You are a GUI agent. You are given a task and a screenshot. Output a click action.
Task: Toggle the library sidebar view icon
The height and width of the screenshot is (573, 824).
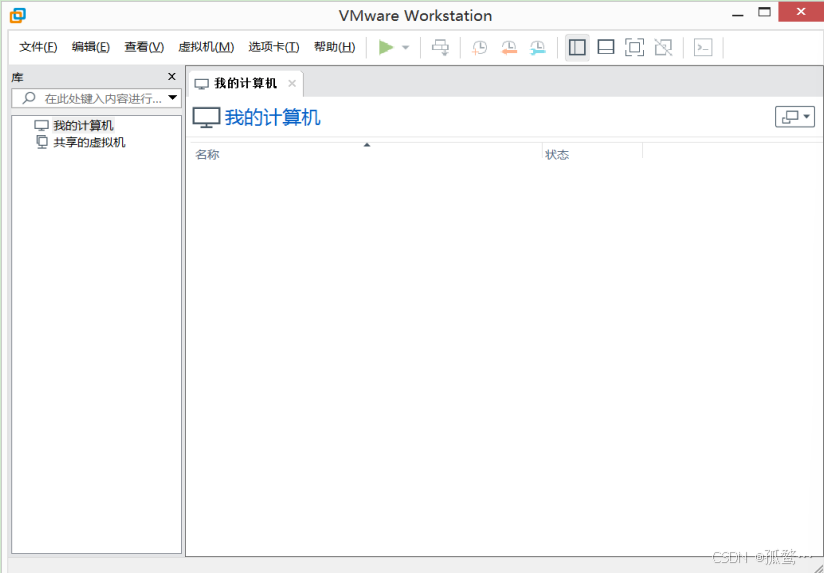pos(577,47)
